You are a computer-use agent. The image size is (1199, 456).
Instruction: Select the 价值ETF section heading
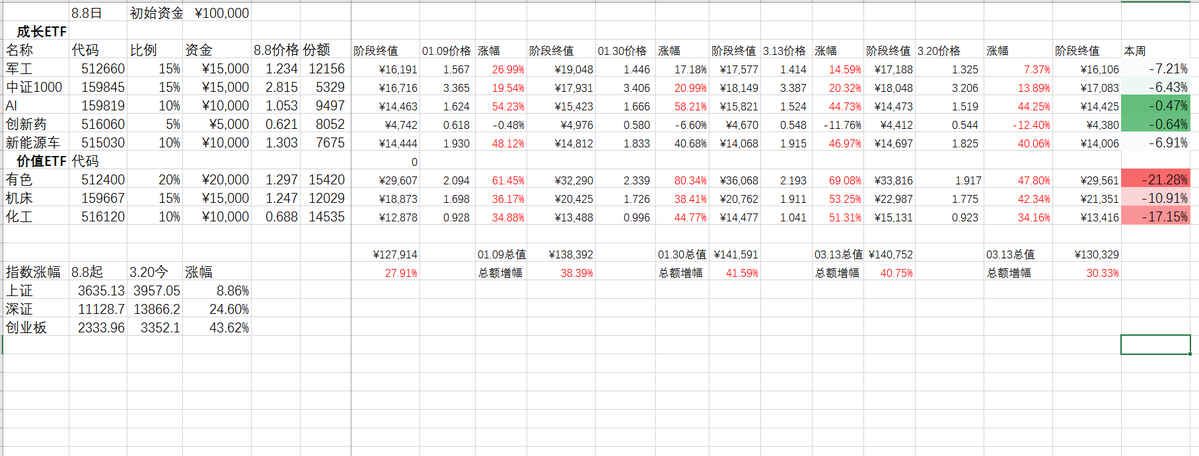tap(42, 161)
